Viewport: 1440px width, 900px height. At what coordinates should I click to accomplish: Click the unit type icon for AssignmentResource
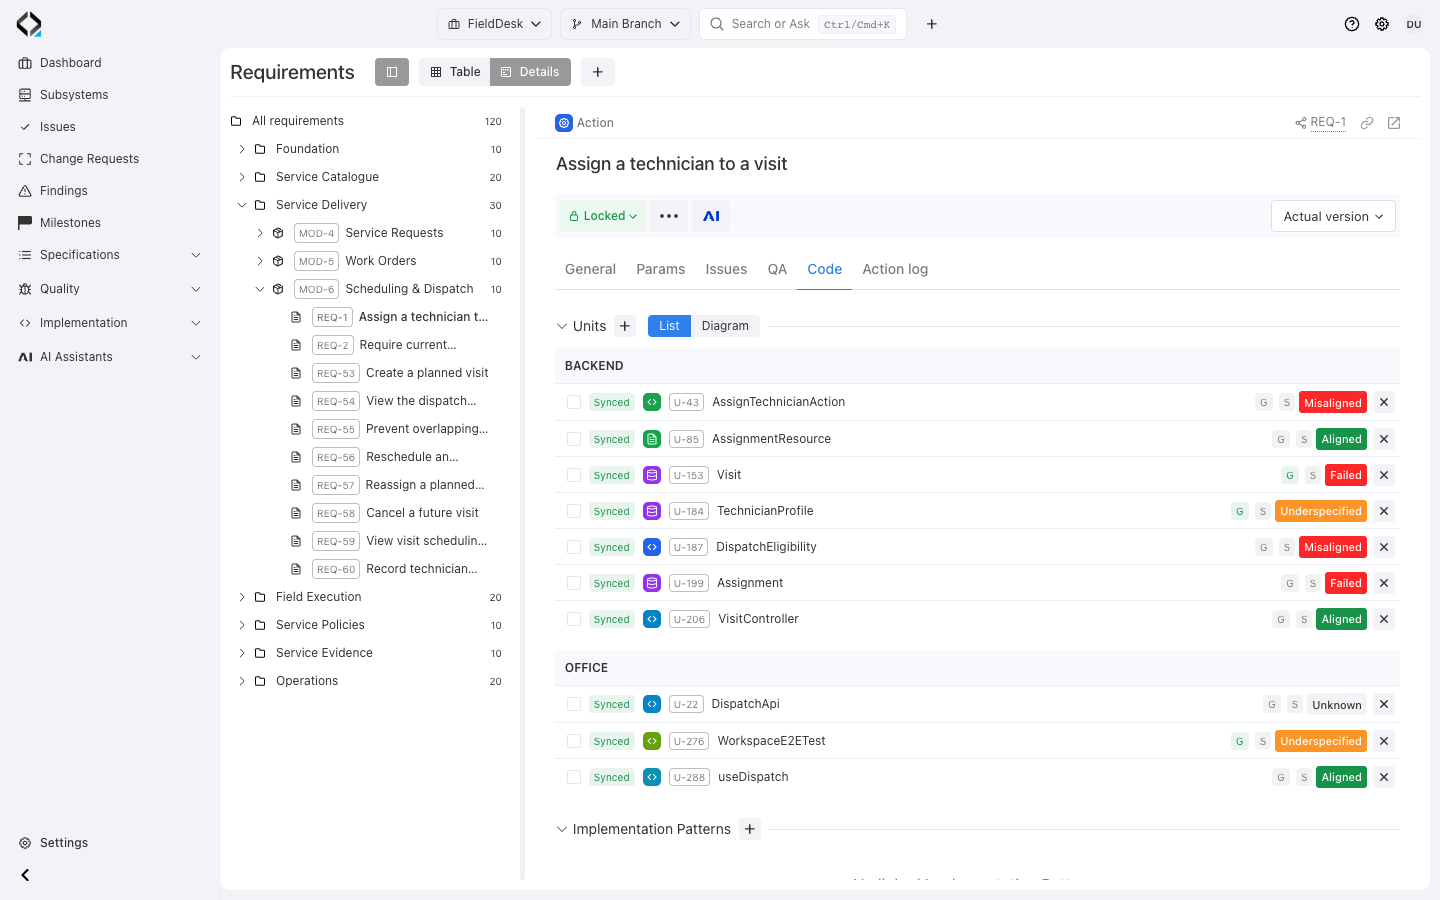tap(652, 439)
